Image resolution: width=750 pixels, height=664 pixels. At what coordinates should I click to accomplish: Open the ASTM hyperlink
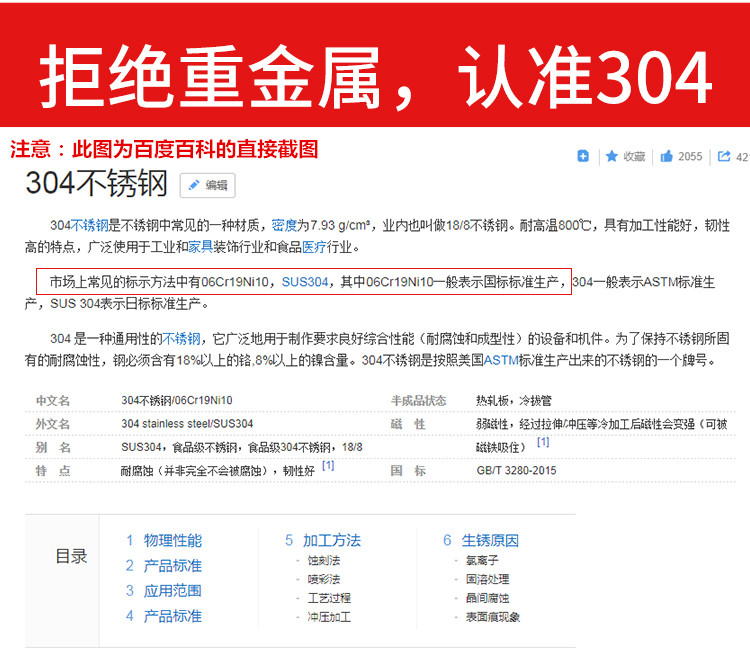501,360
